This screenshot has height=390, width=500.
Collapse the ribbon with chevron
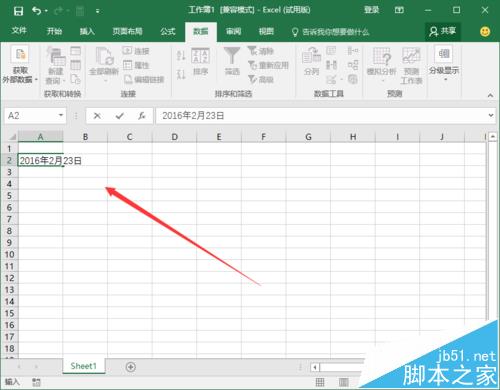click(x=490, y=95)
